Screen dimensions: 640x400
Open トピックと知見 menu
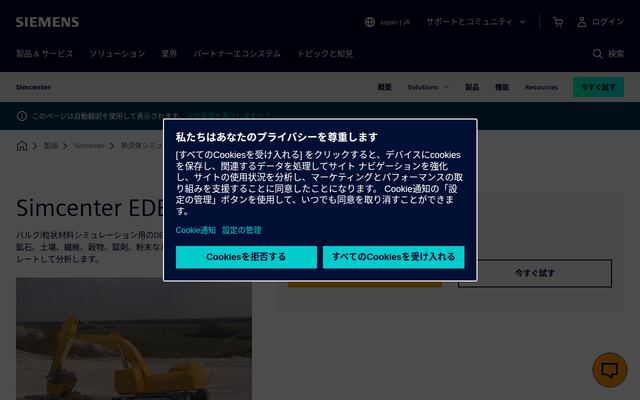[325, 54]
